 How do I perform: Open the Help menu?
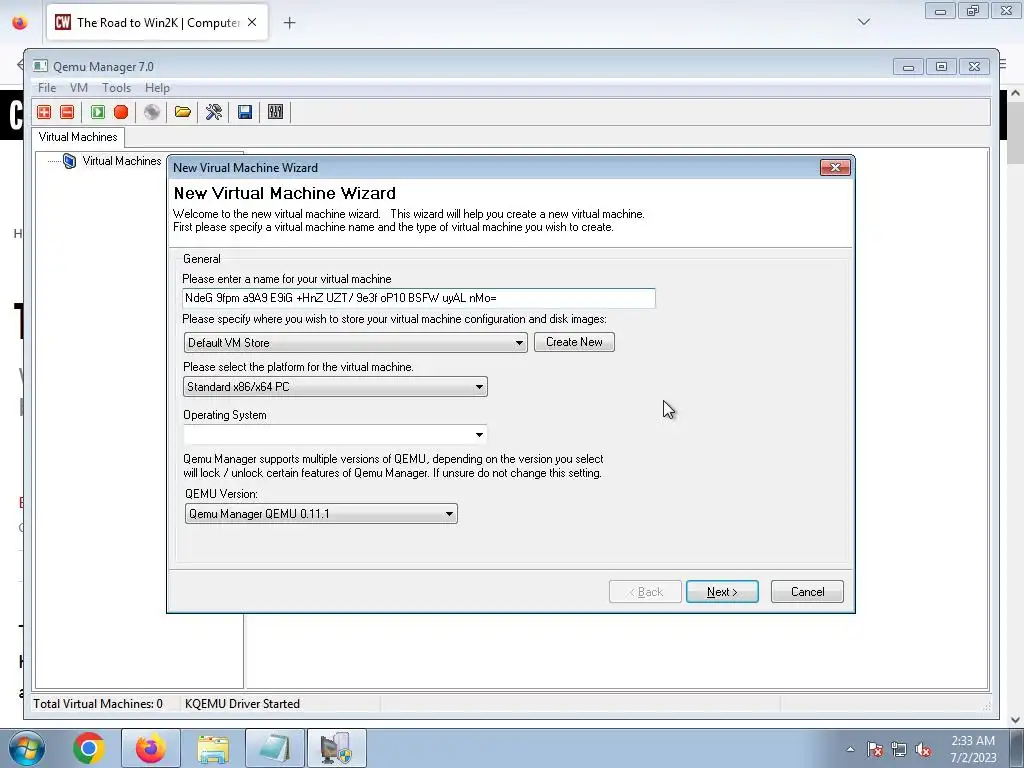coord(157,88)
